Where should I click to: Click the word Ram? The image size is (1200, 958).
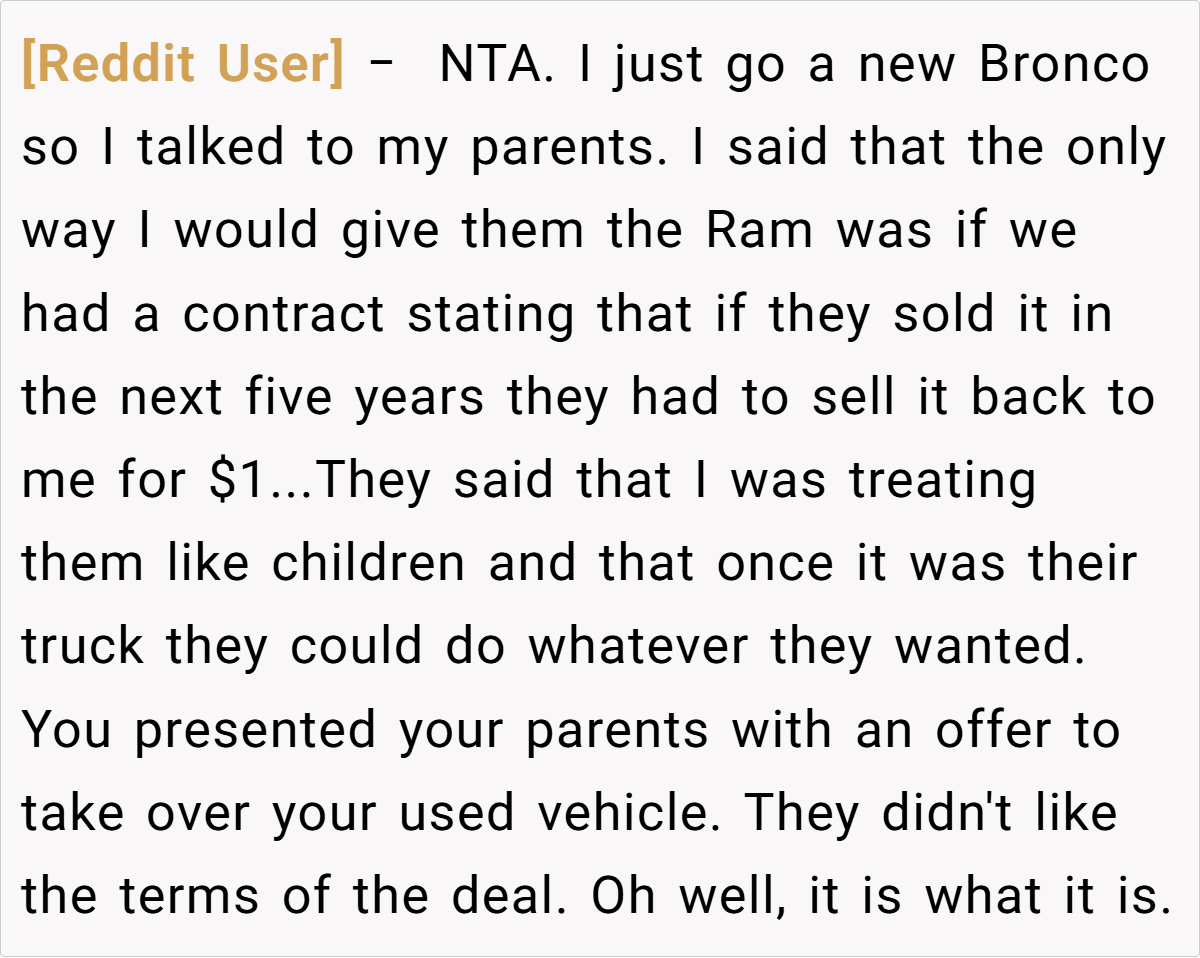coord(760,232)
